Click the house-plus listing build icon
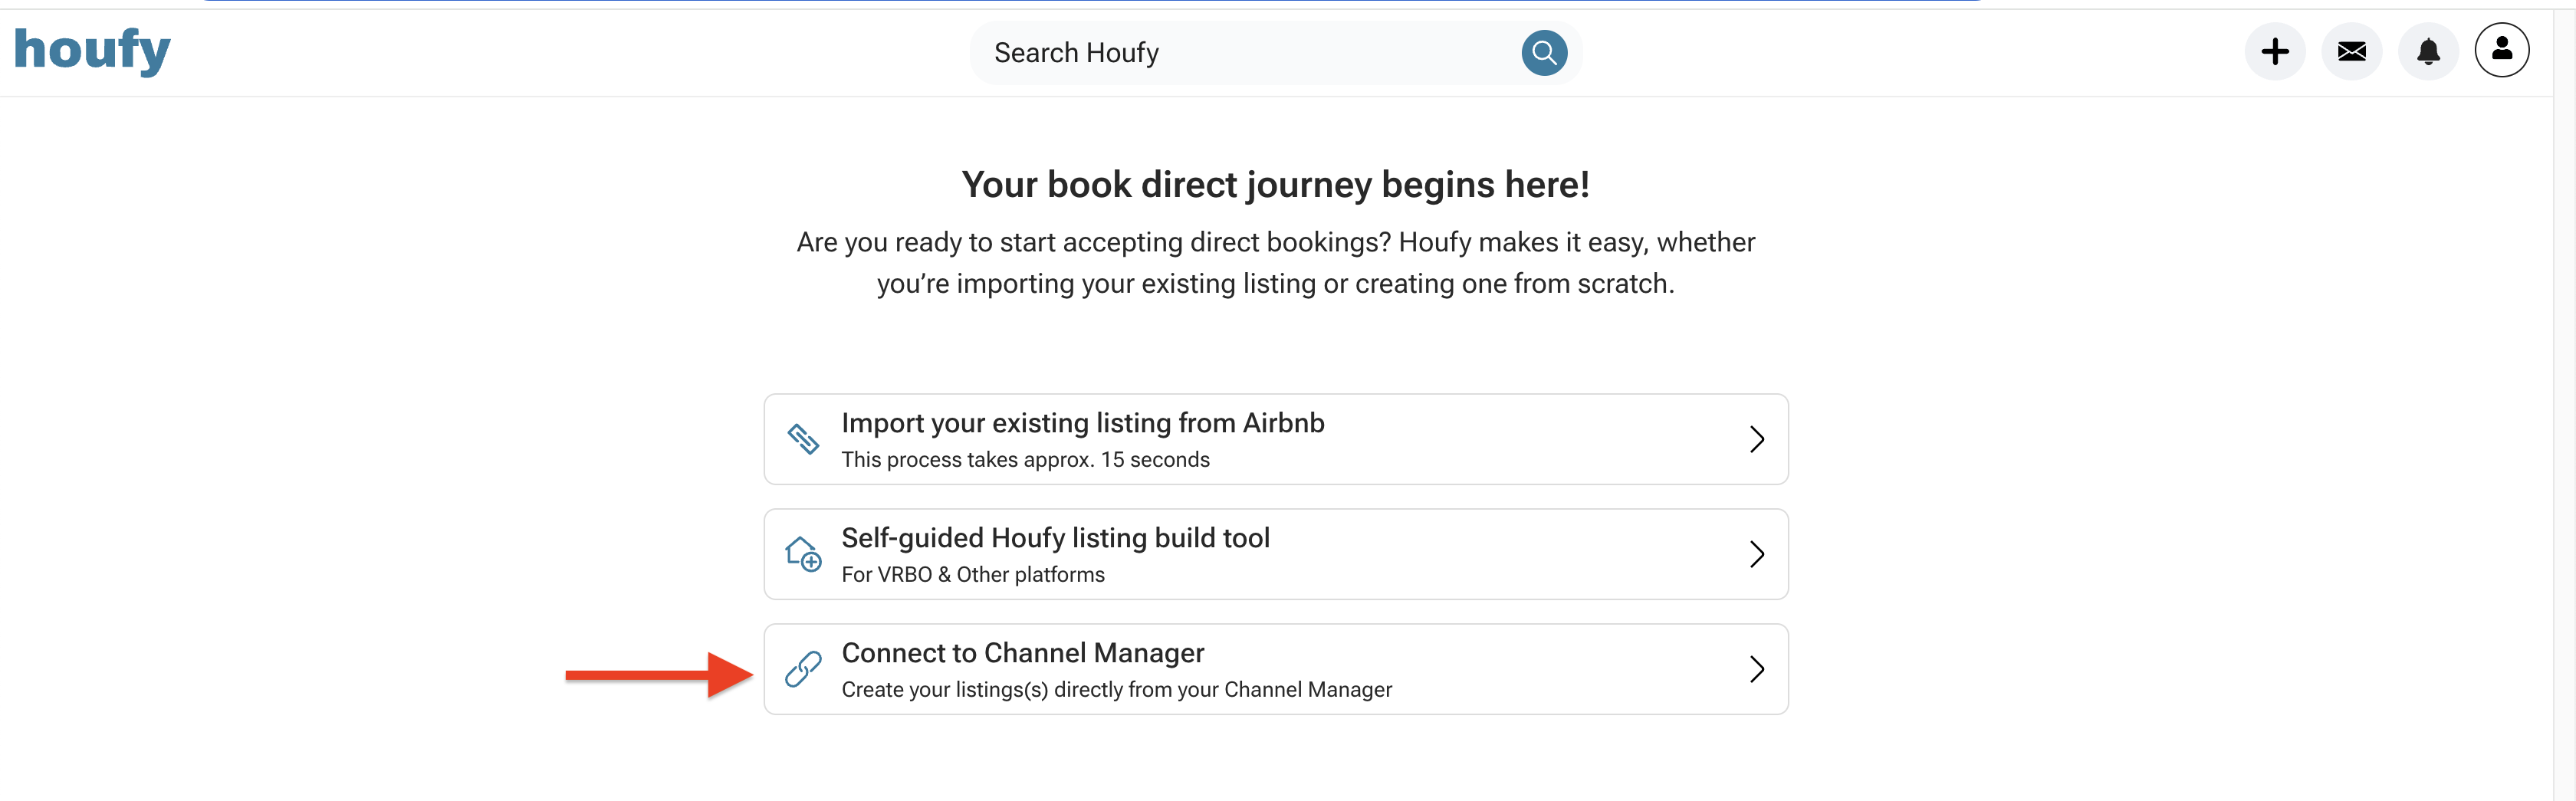 (803, 554)
